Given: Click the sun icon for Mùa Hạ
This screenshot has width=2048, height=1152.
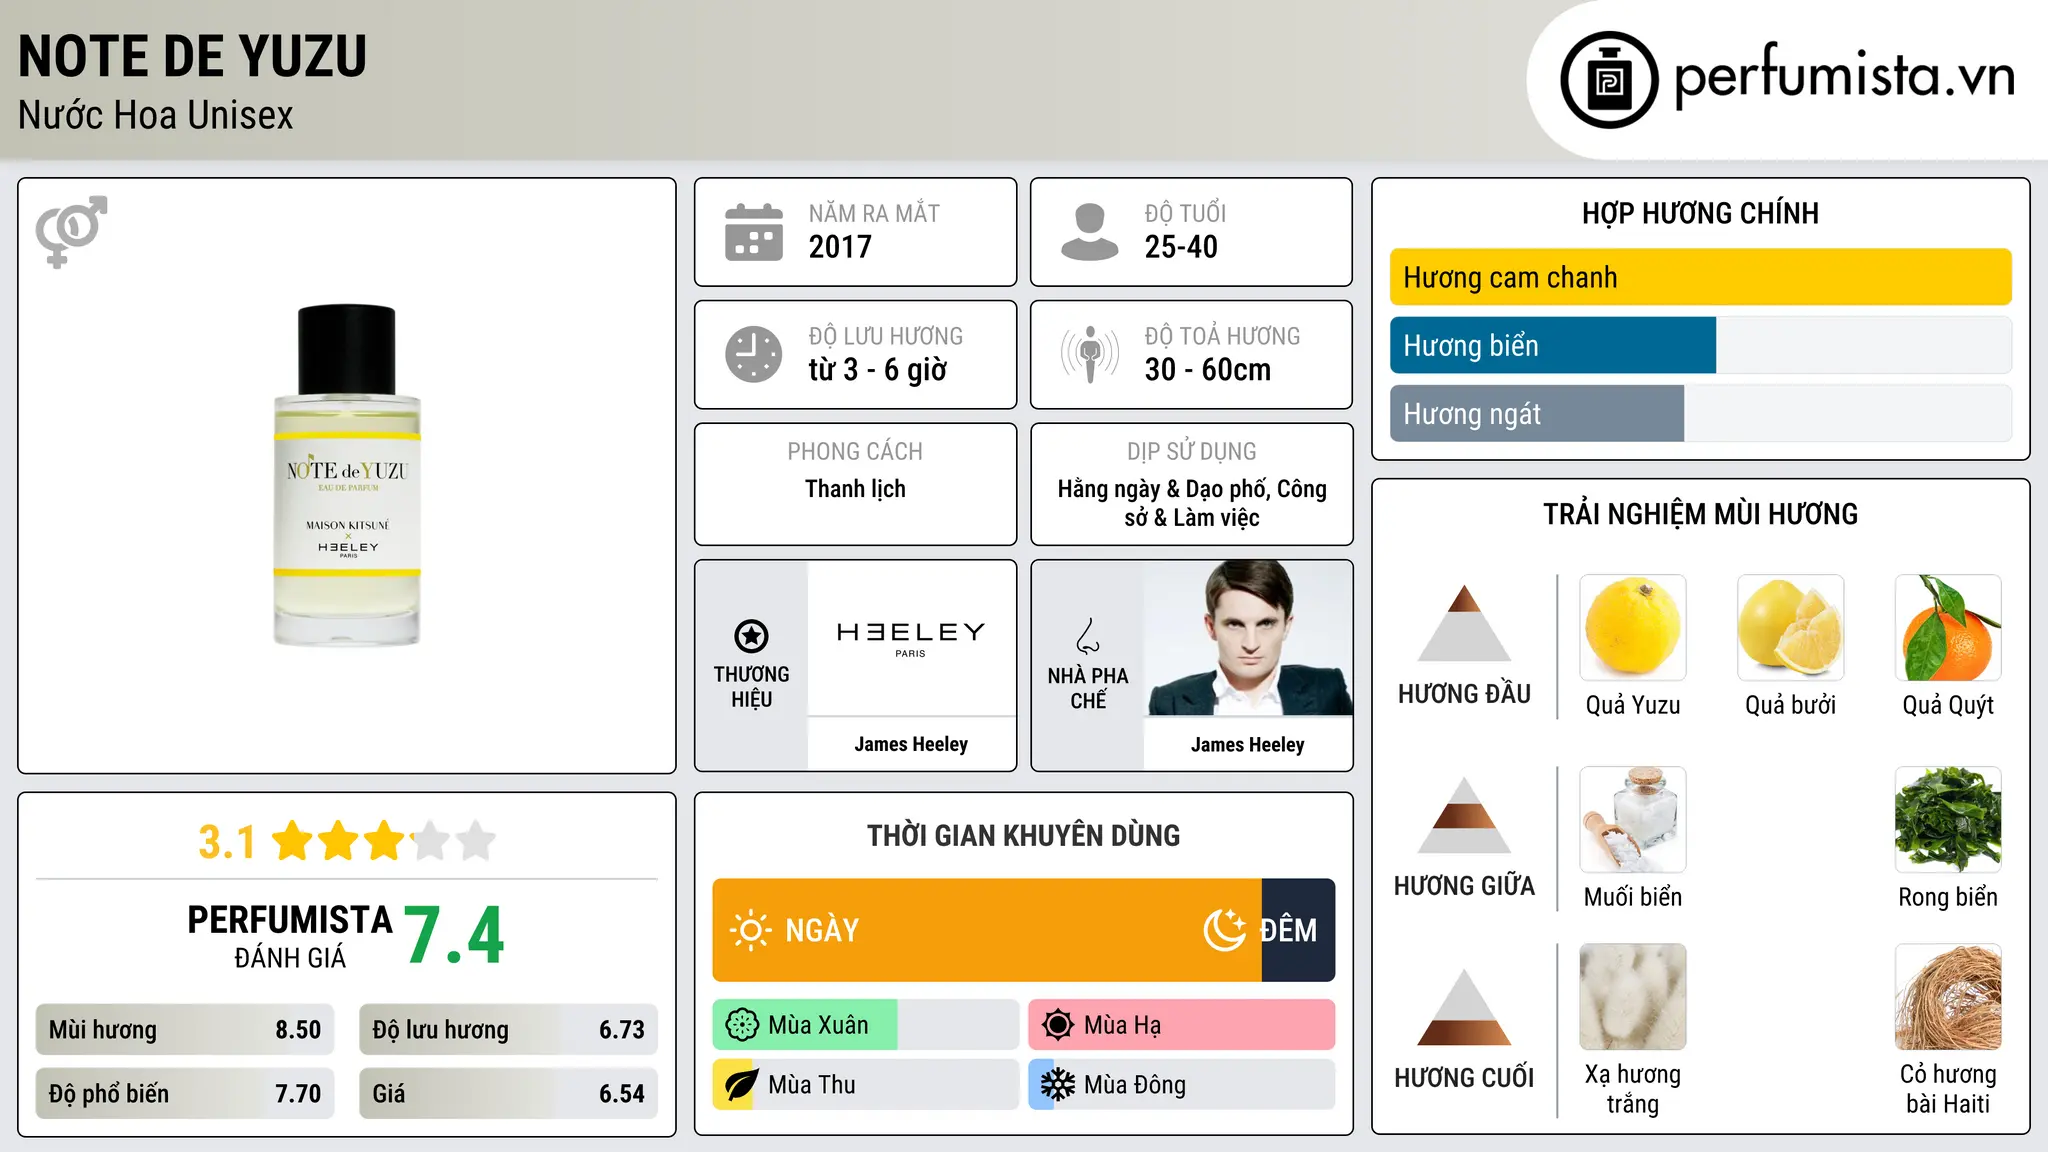Looking at the screenshot, I should click(1058, 1025).
